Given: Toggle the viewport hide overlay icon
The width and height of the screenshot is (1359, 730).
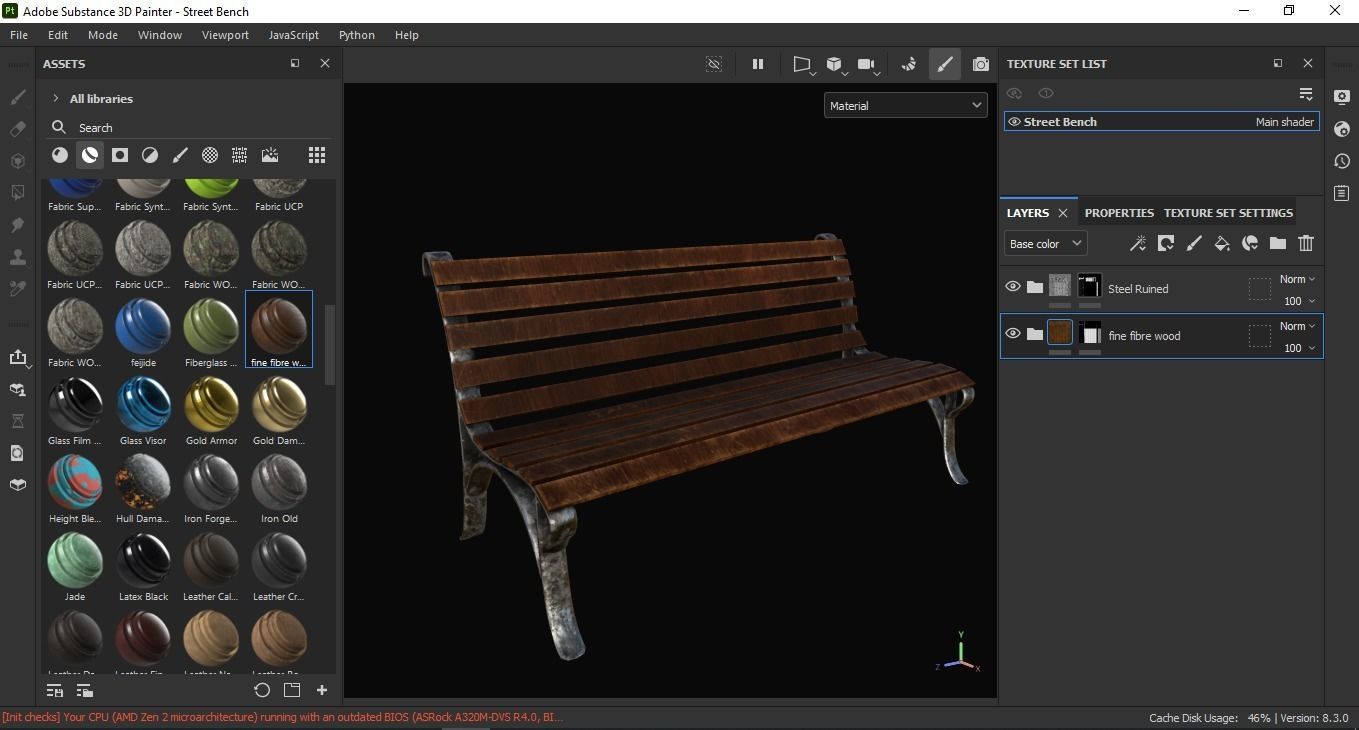Looking at the screenshot, I should pos(714,64).
